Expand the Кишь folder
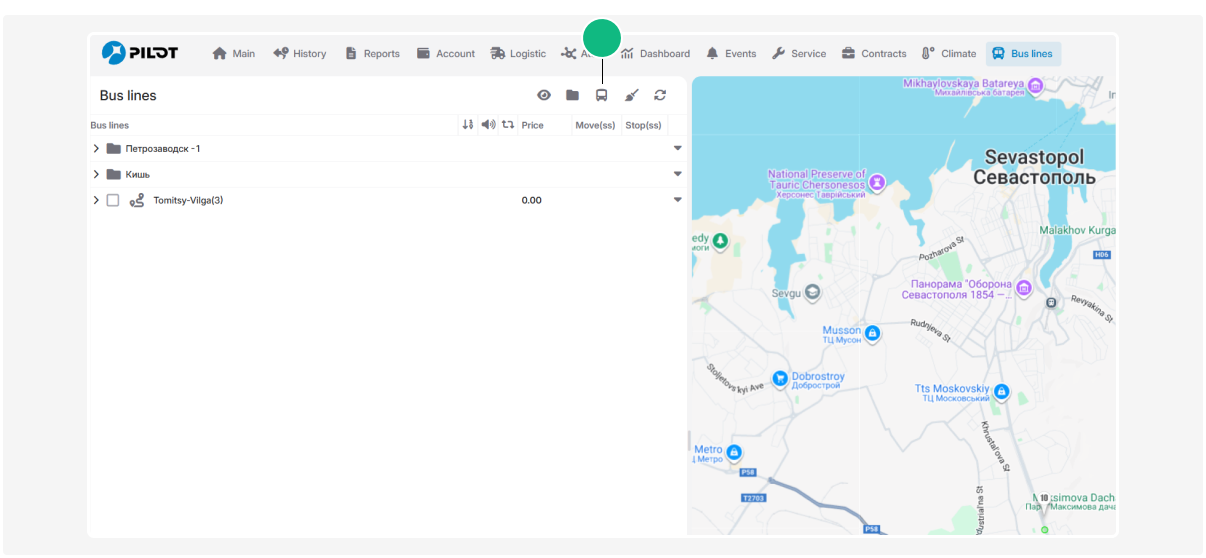The width and height of the screenshot is (1206, 558). click(x=96, y=174)
